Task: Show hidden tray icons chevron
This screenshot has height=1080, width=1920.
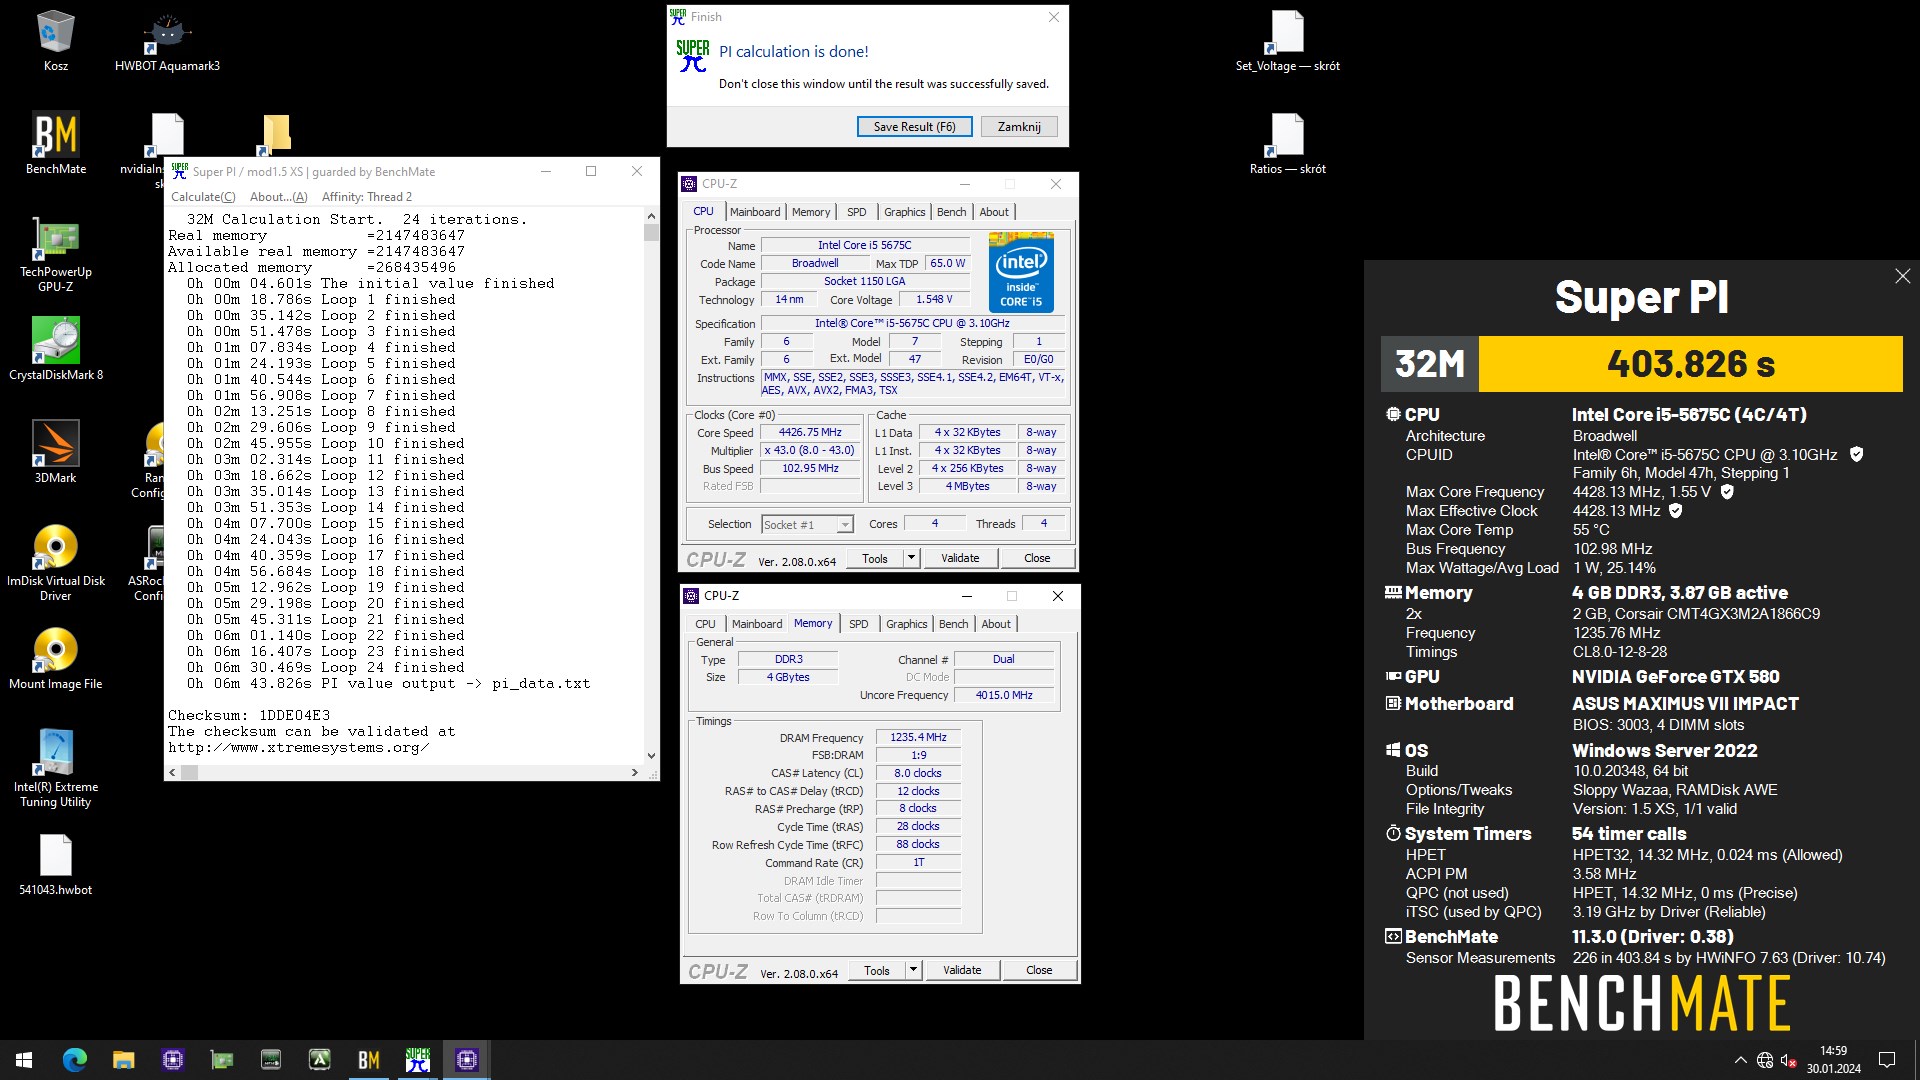Action: [x=1740, y=1060]
